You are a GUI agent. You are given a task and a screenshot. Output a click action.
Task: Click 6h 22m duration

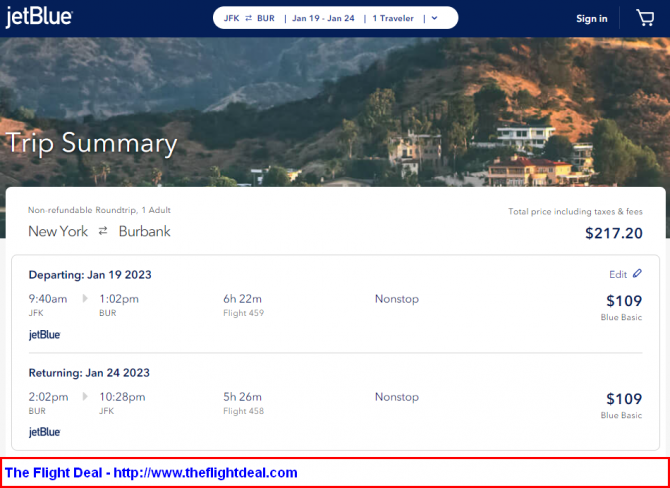[242, 299]
